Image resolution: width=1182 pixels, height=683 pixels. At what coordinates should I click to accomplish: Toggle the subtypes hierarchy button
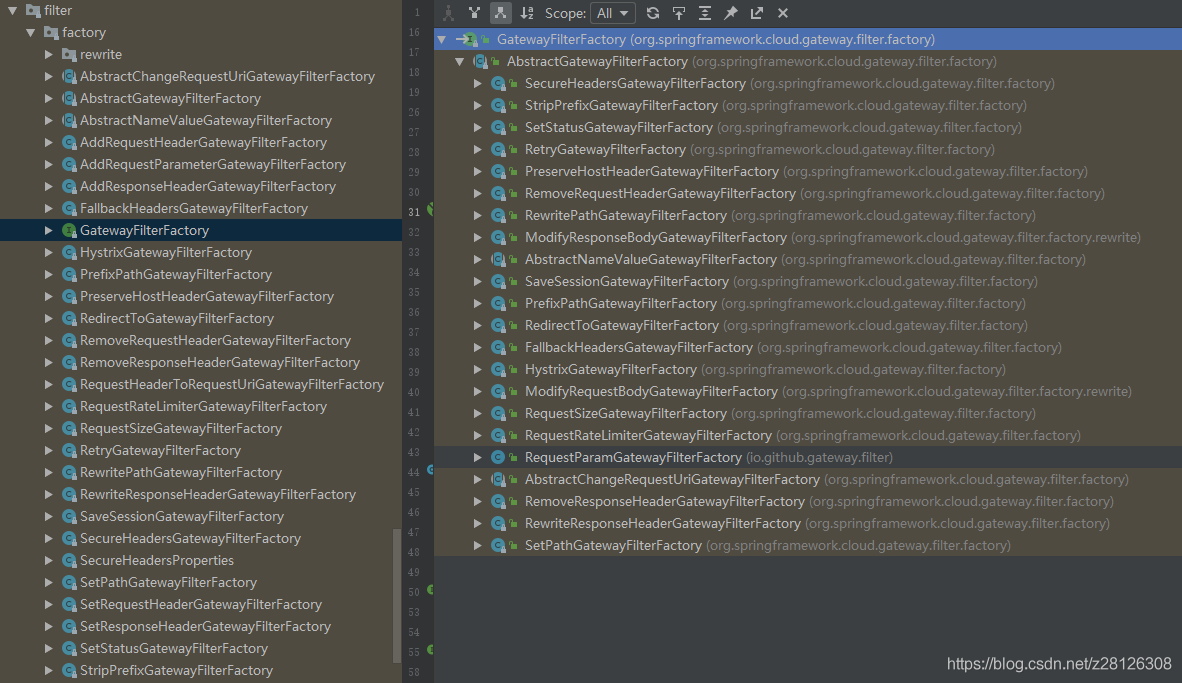click(x=500, y=13)
